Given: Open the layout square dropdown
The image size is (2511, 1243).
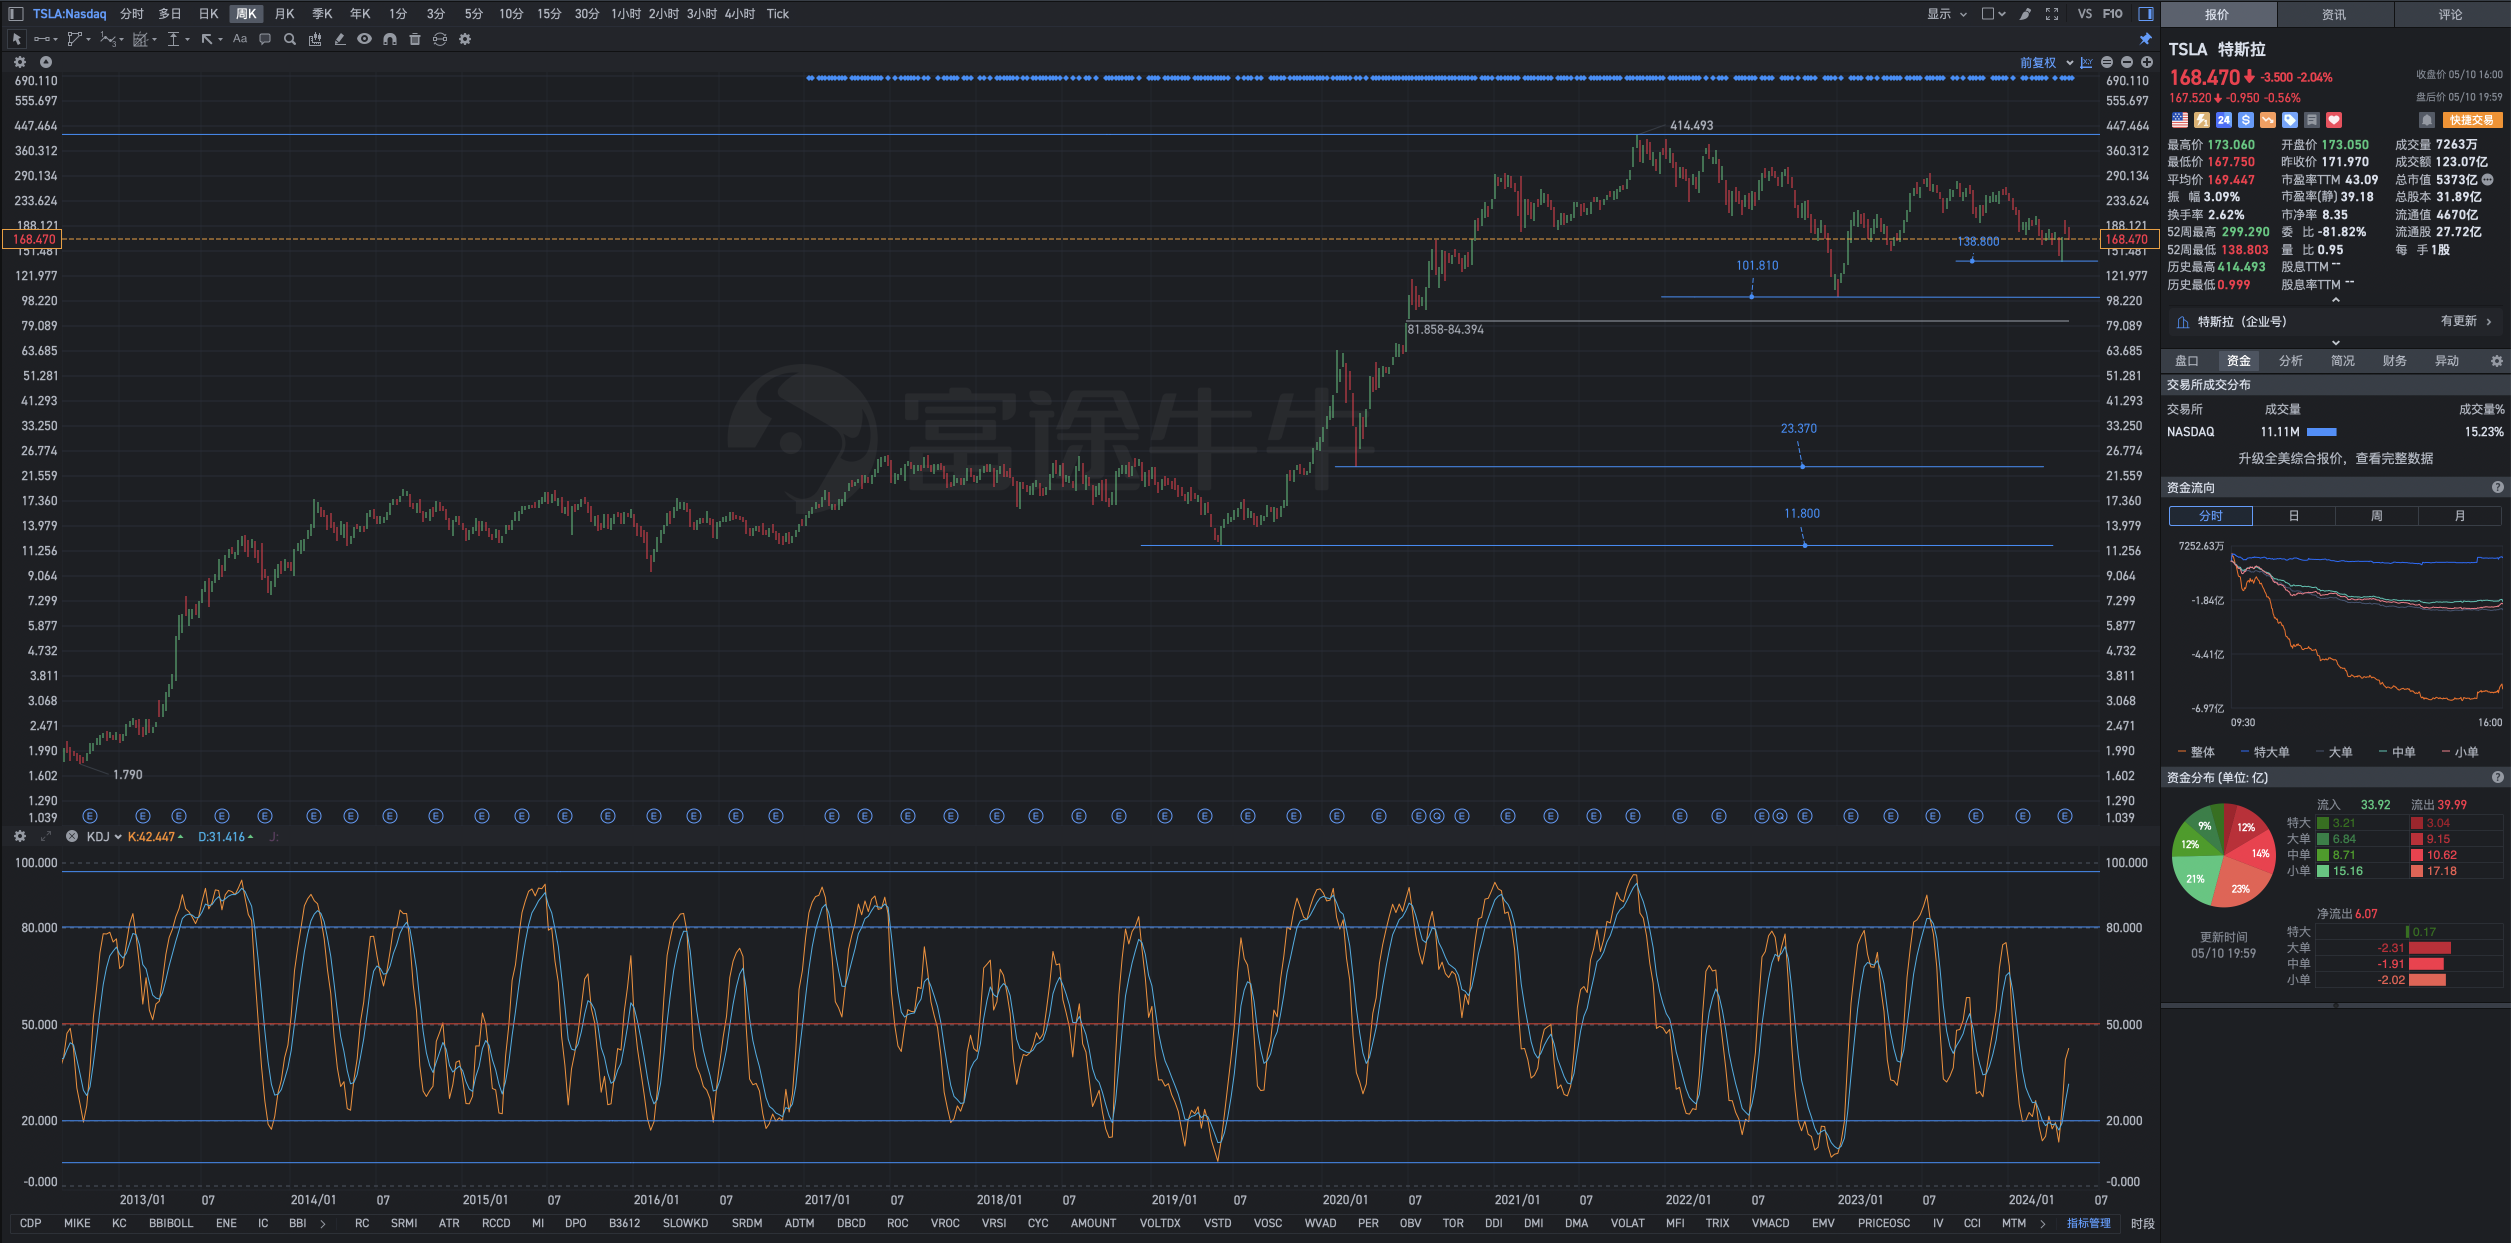Looking at the screenshot, I should [x=1994, y=14].
